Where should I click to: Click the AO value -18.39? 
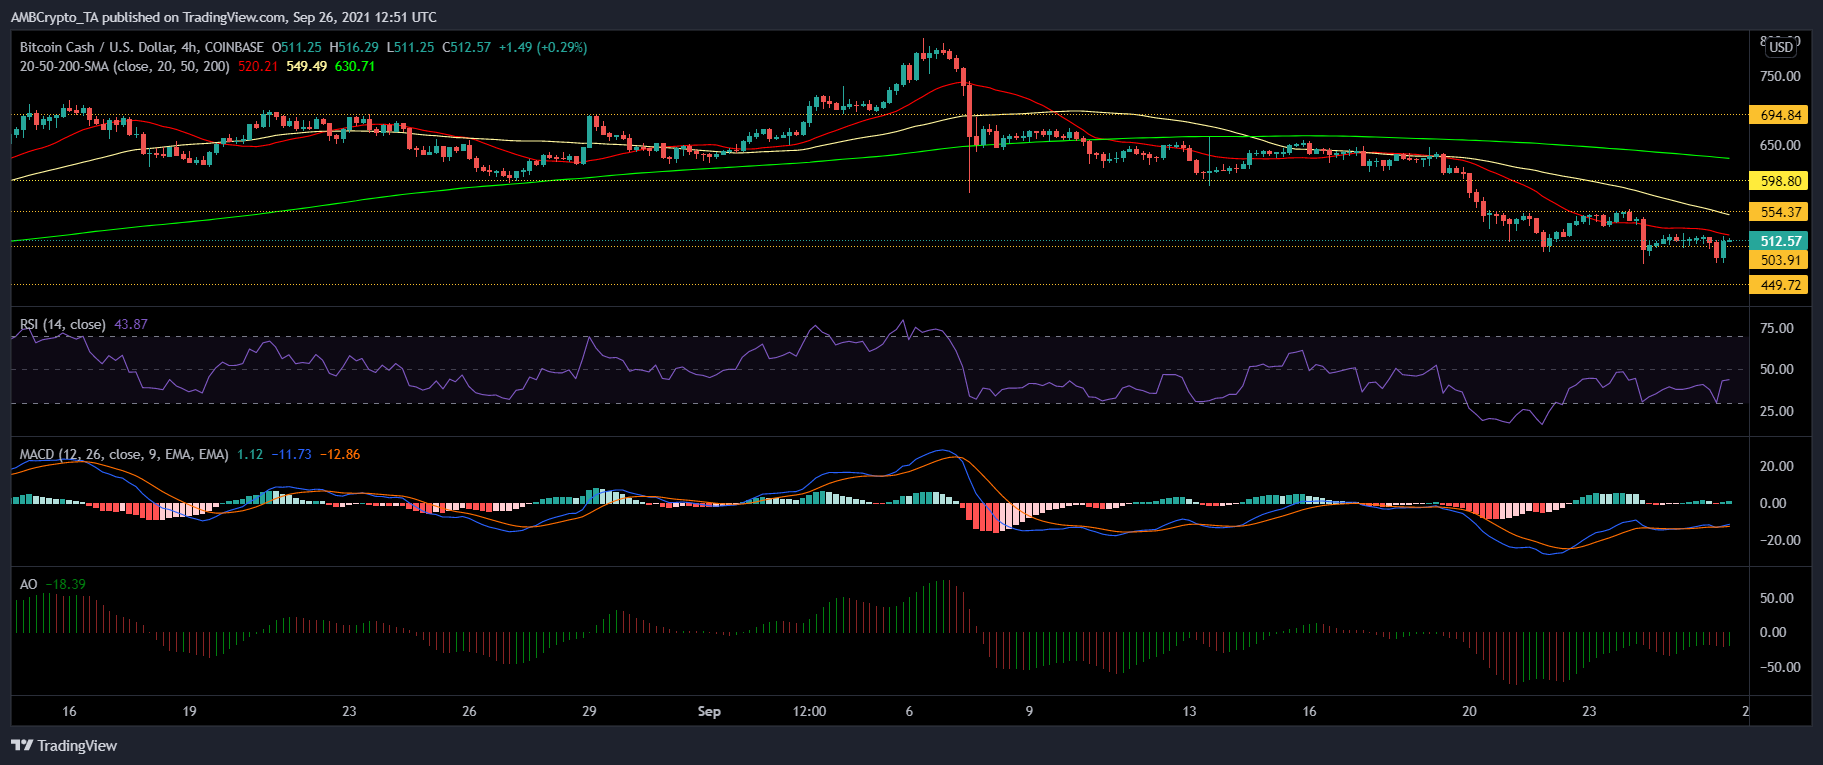[65, 584]
